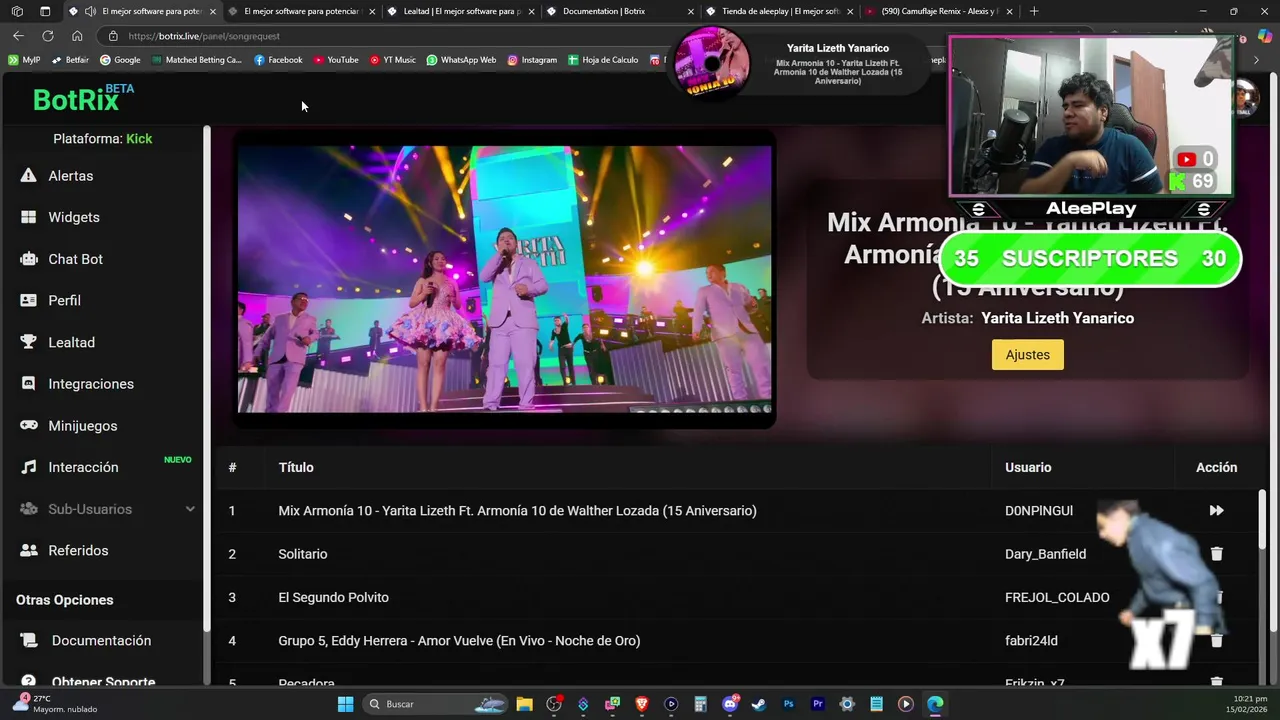Open the Perfil page
The height and width of the screenshot is (720, 1280).
[64, 300]
